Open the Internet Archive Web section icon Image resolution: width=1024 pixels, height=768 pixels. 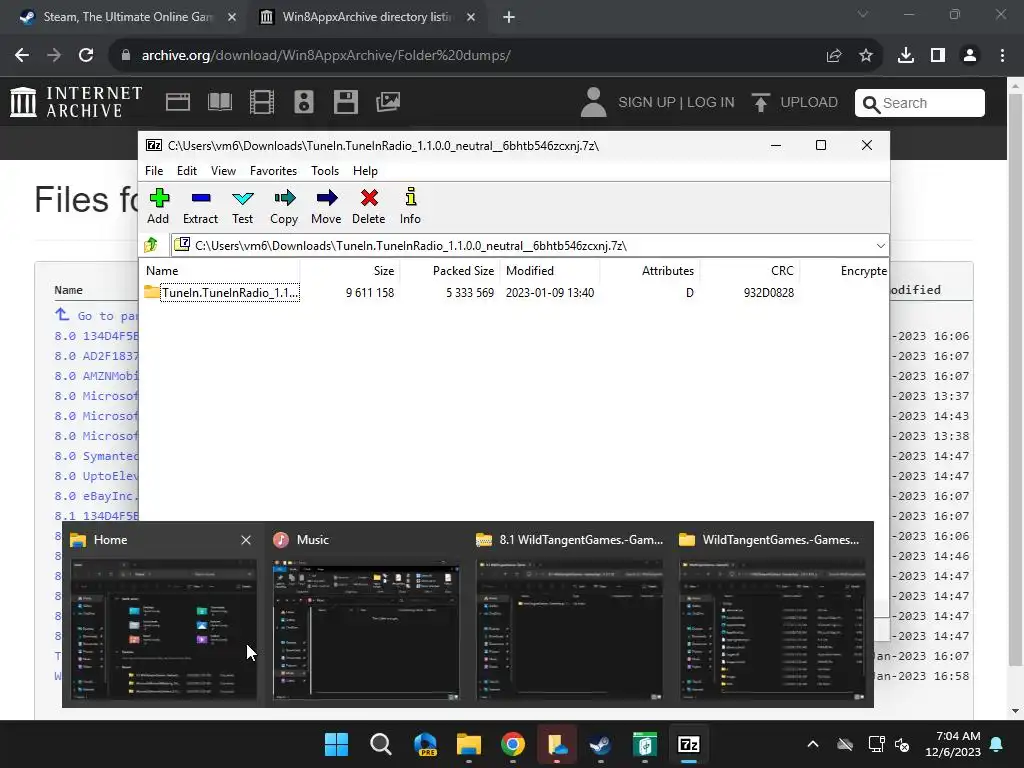[178, 102]
